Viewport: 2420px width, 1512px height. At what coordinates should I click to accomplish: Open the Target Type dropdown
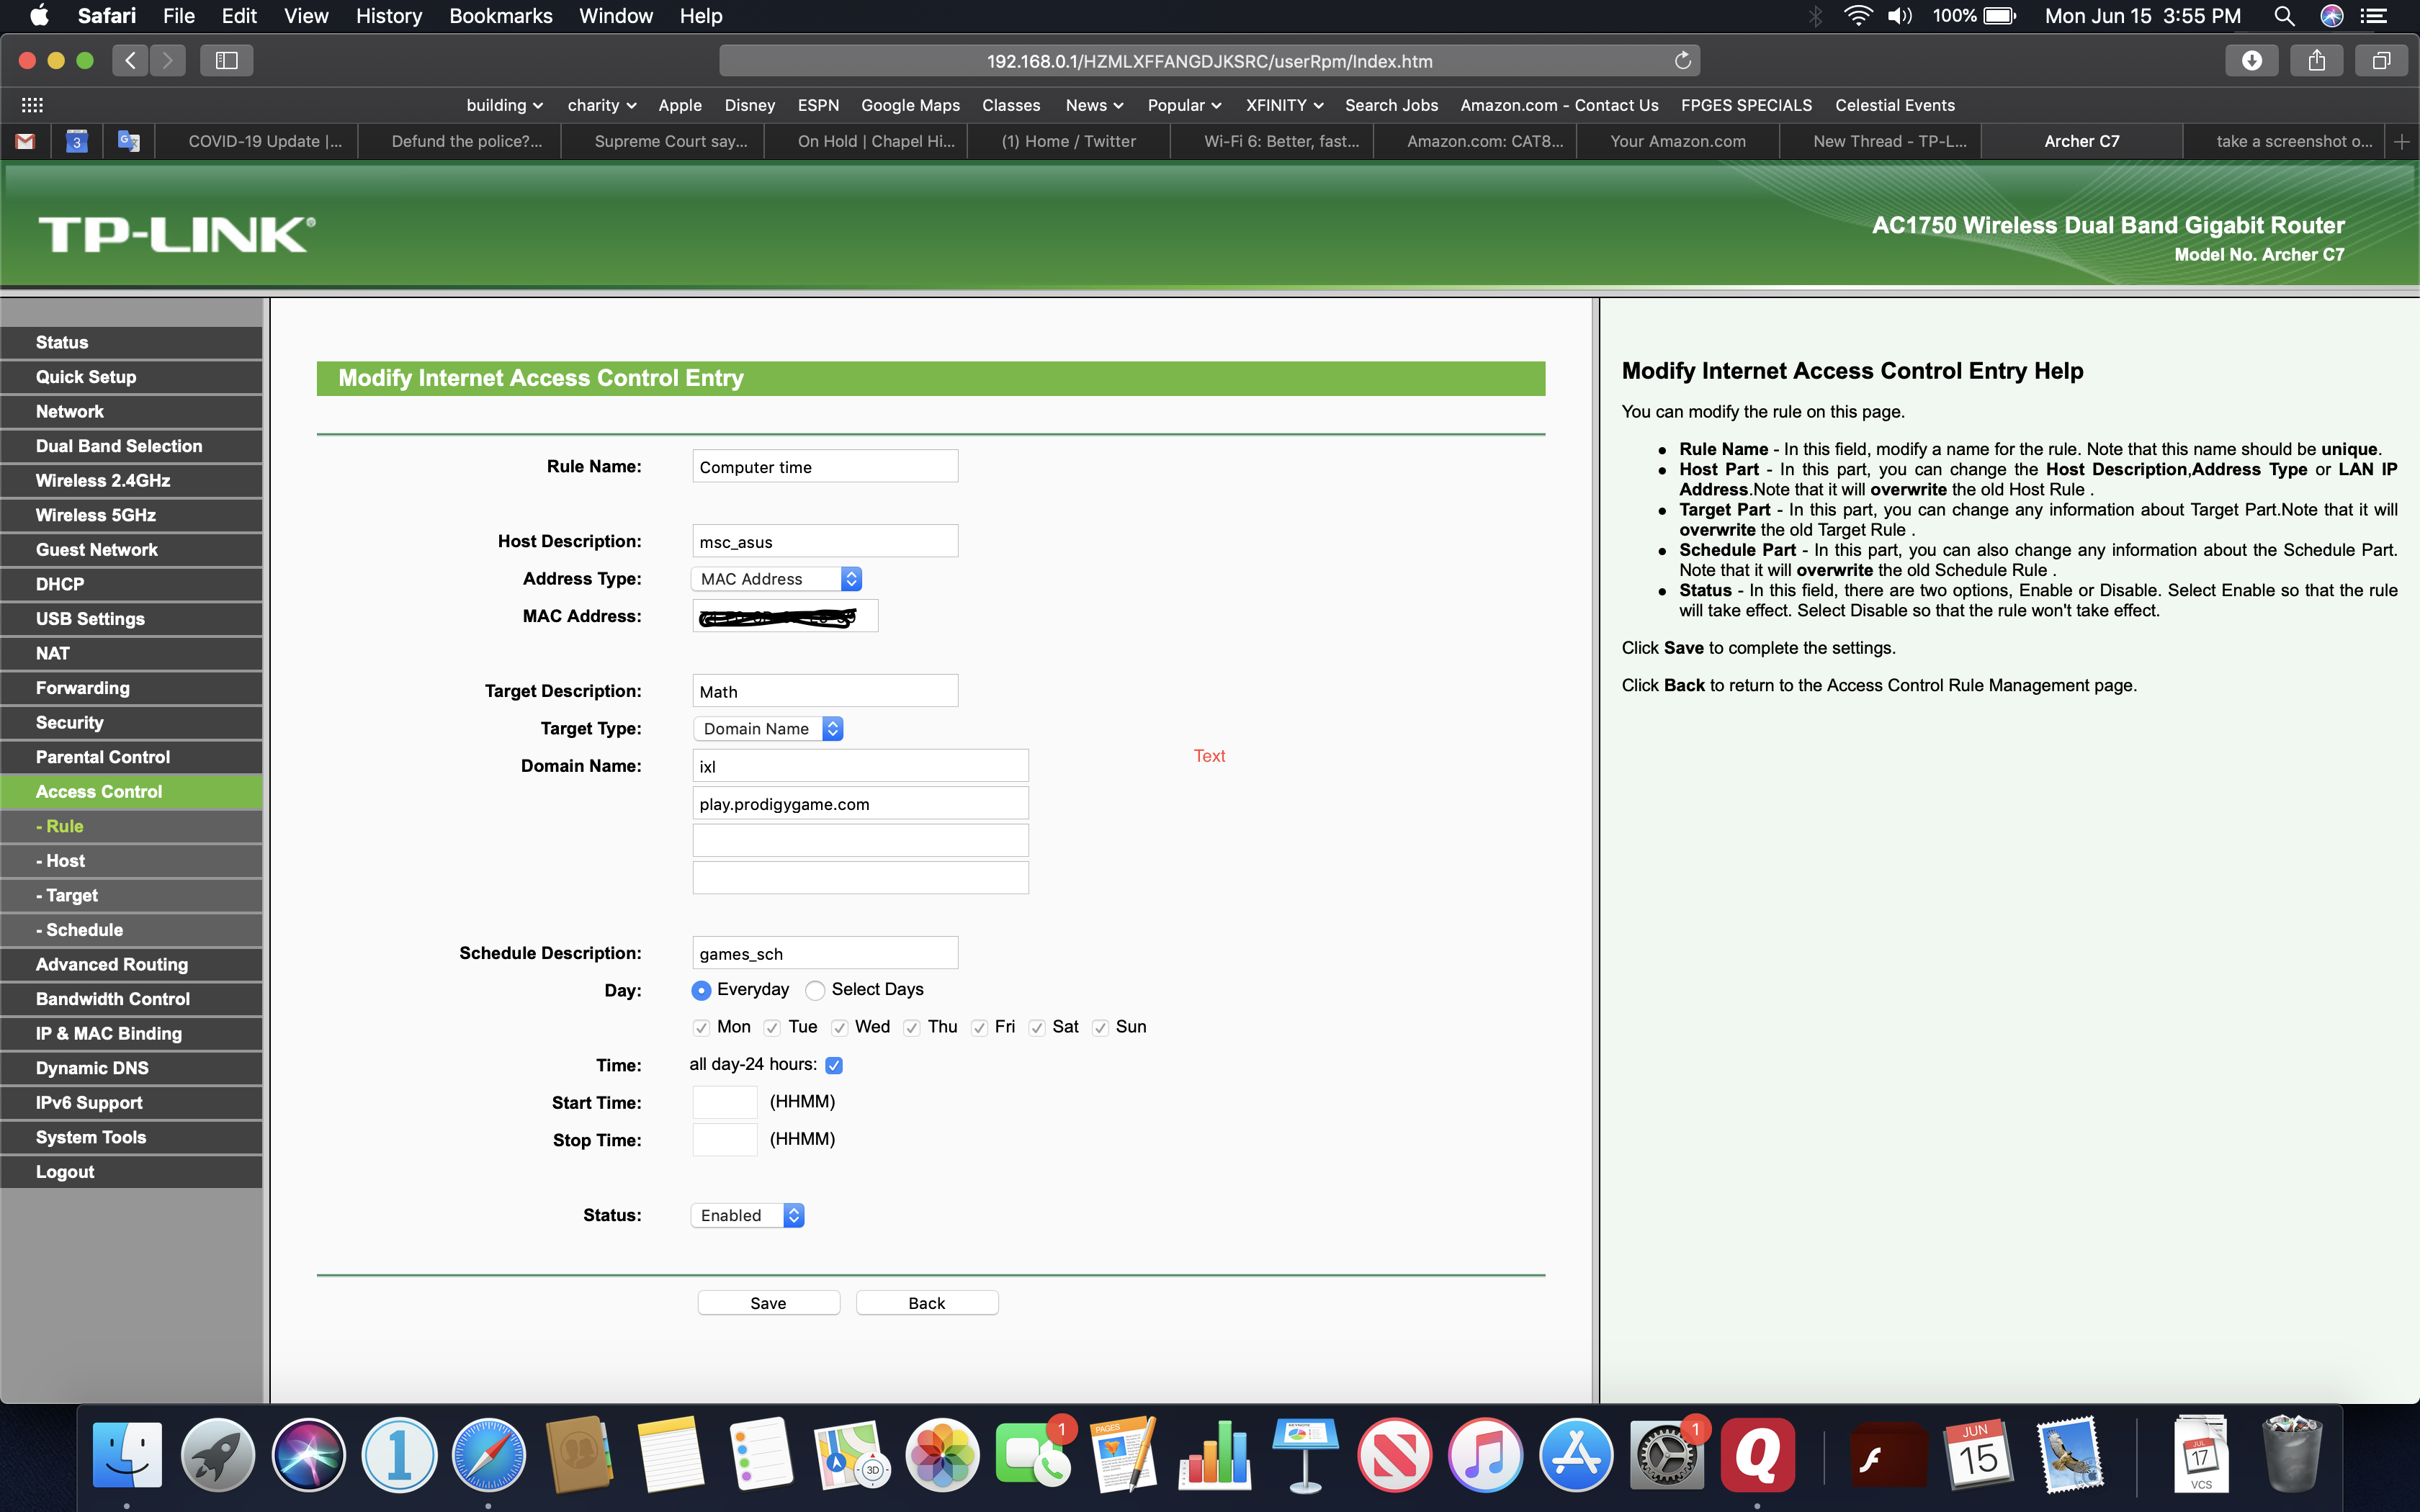click(768, 729)
